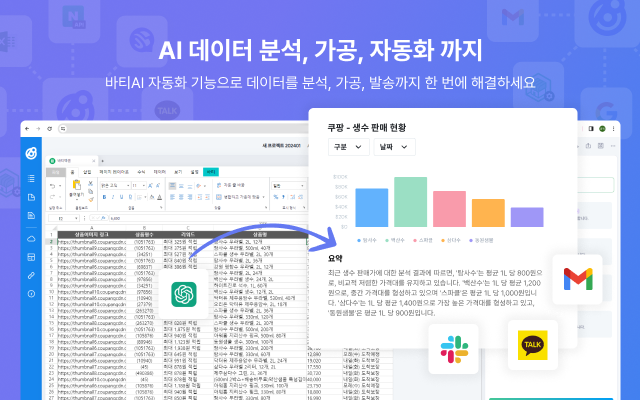Image resolution: width=640 pixels, height=400 pixels.
Task: Switch to the Formulas ribbon tab
Action: 141,172
